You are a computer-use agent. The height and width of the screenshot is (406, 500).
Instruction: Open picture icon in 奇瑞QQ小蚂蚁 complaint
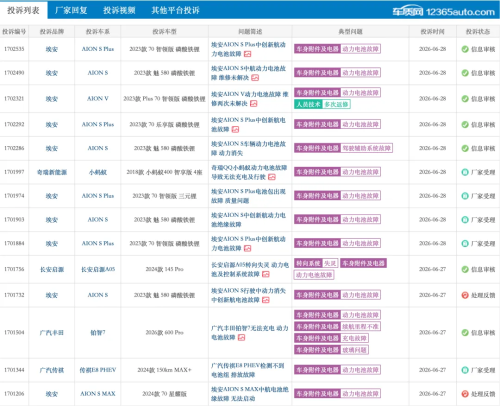(272, 177)
